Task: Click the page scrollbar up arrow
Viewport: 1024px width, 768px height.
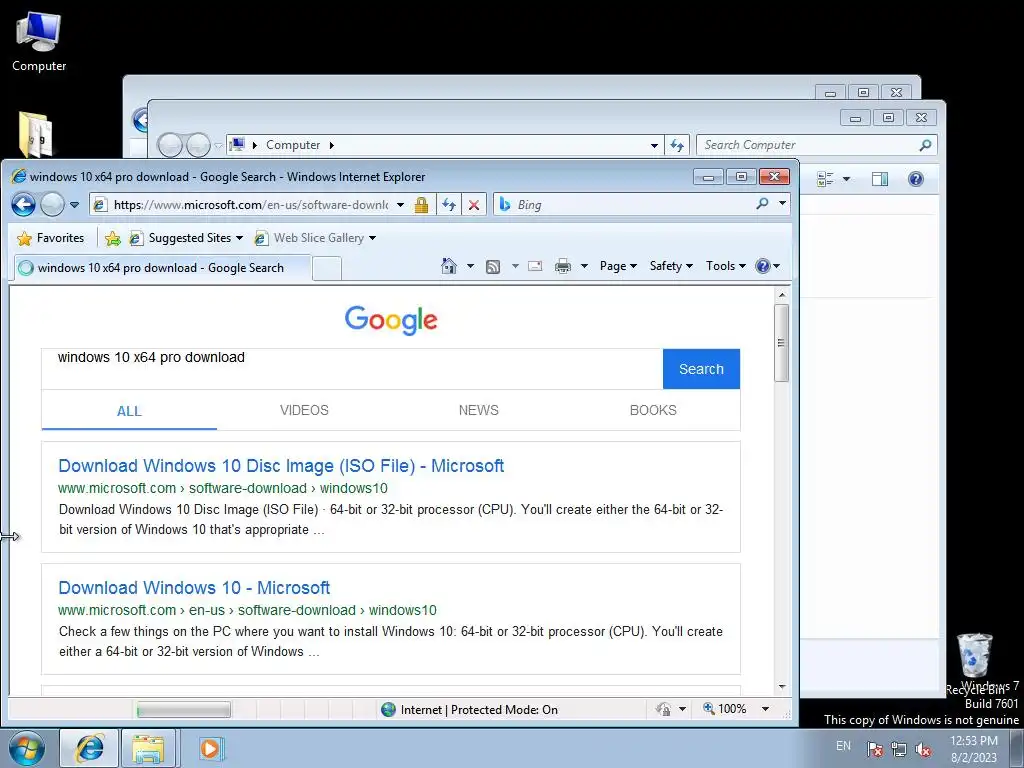Action: pyautogui.click(x=782, y=295)
